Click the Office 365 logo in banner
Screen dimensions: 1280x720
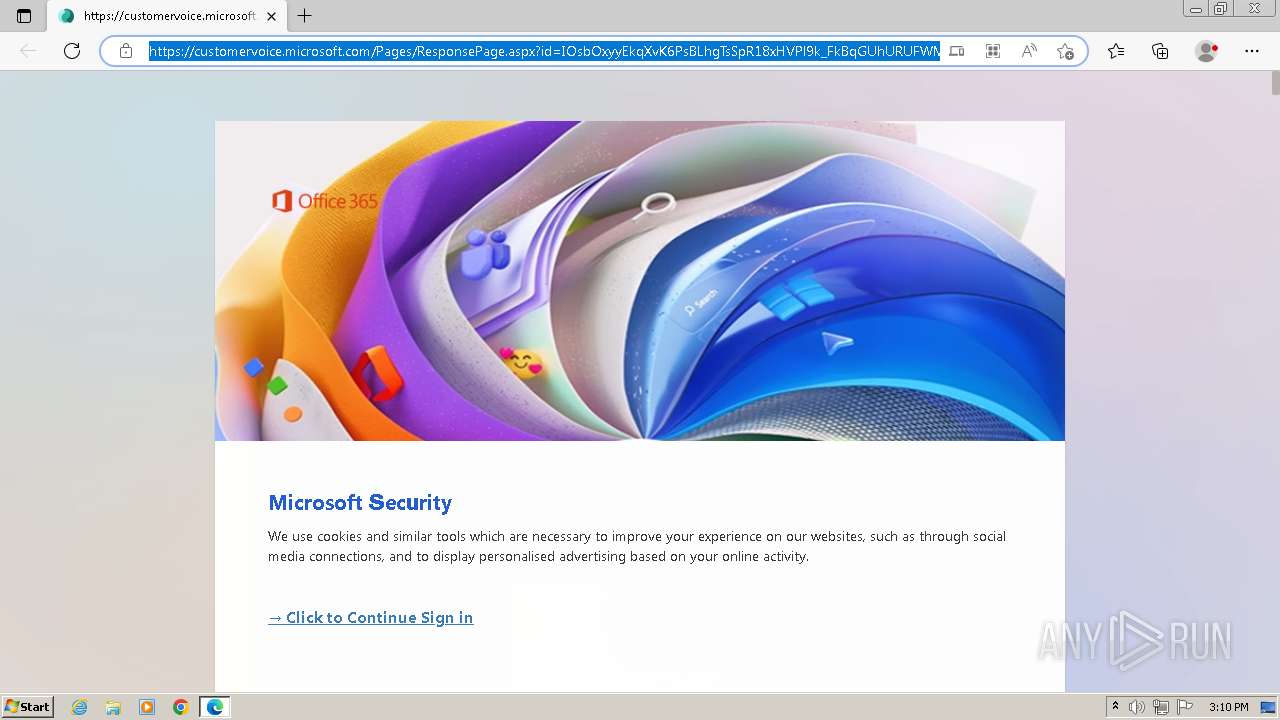pyautogui.click(x=325, y=201)
